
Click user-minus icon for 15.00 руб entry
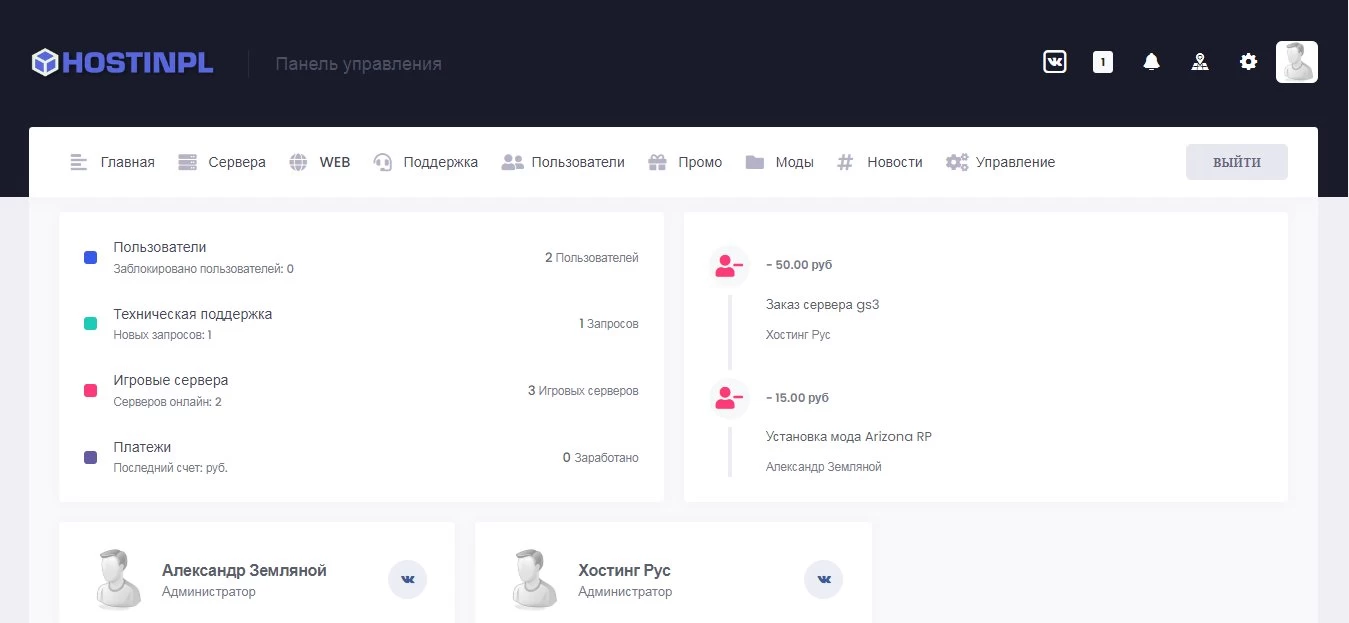(729, 397)
